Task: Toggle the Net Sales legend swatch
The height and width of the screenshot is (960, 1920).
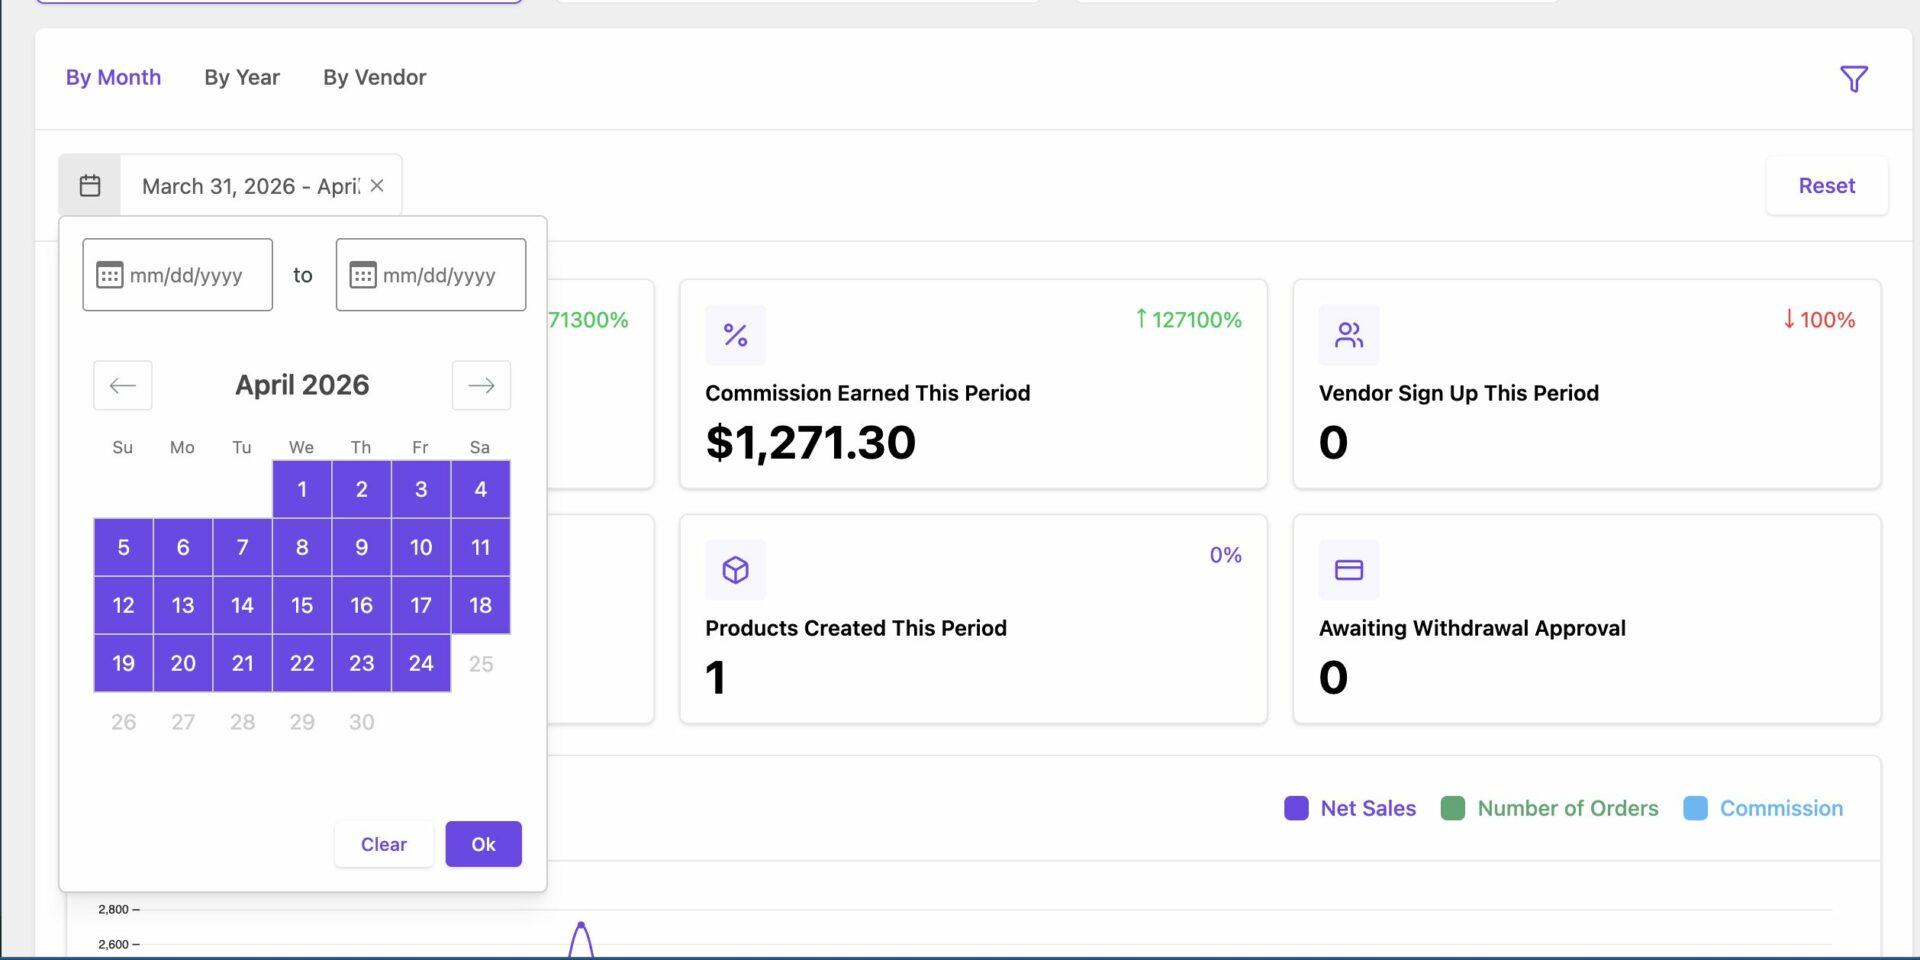Action: (x=1296, y=808)
